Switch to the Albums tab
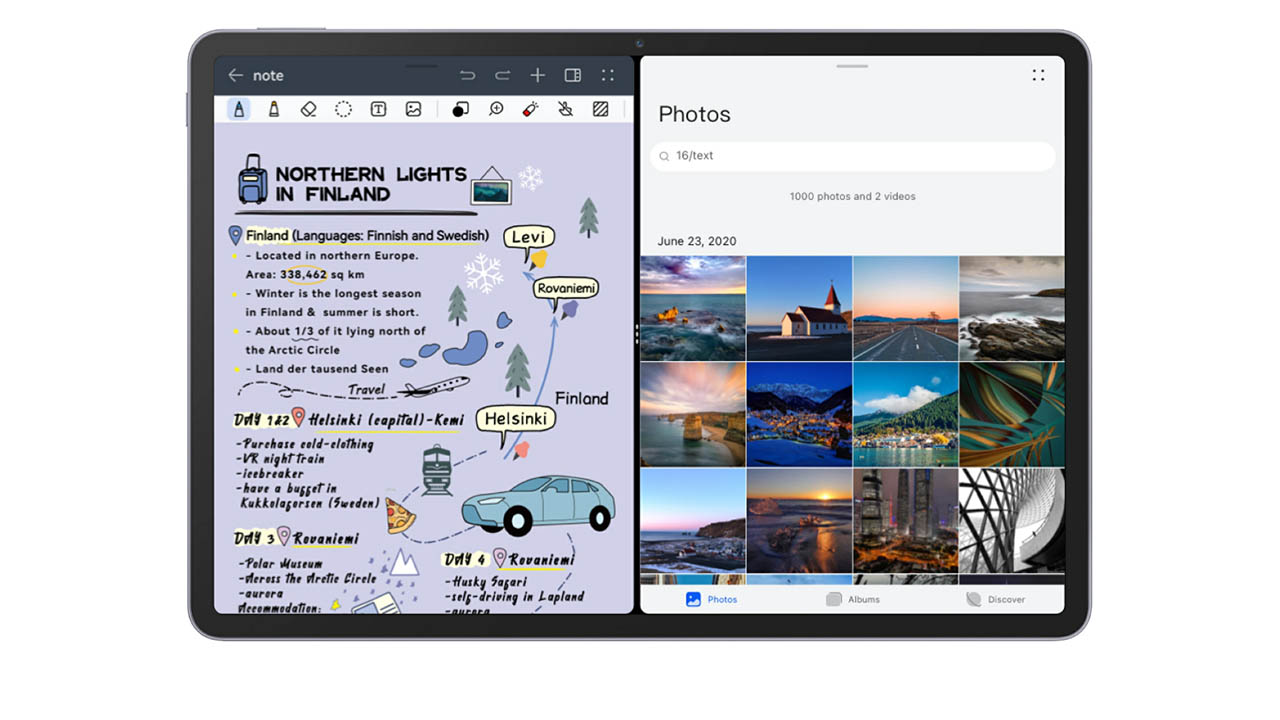The width and height of the screenshot is (1280, 720). (x=853, y=599)
